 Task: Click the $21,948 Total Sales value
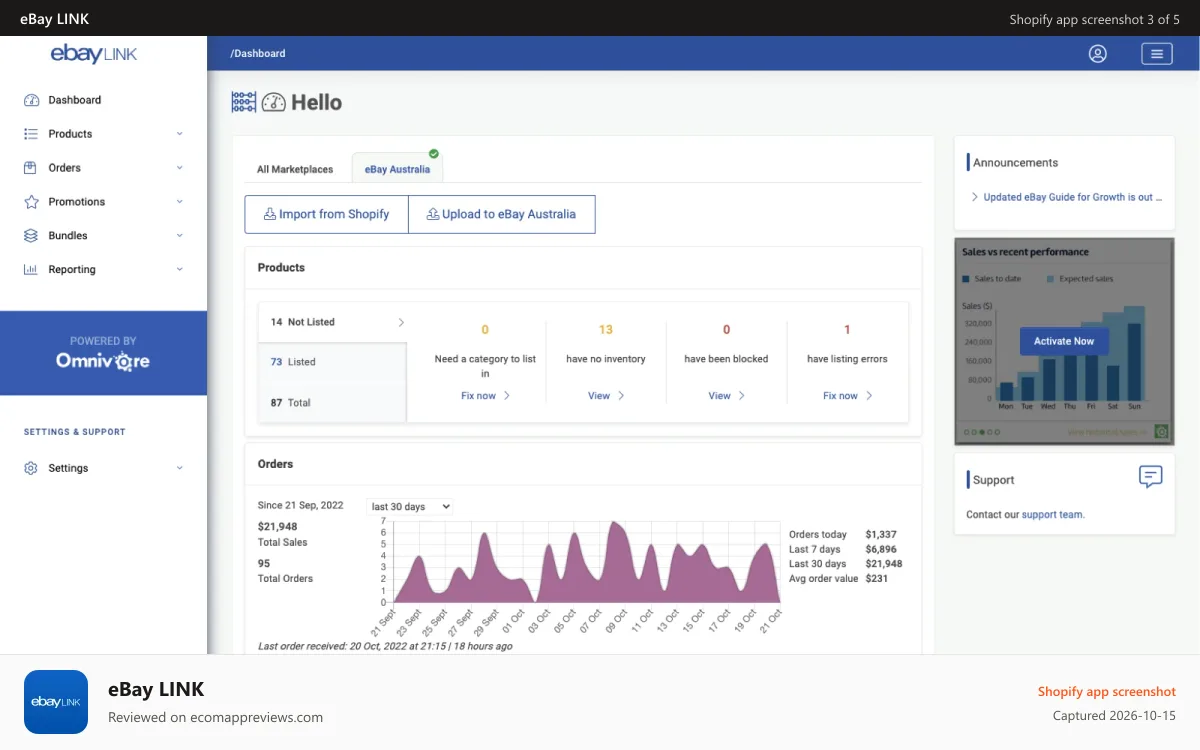click(277, 527)
